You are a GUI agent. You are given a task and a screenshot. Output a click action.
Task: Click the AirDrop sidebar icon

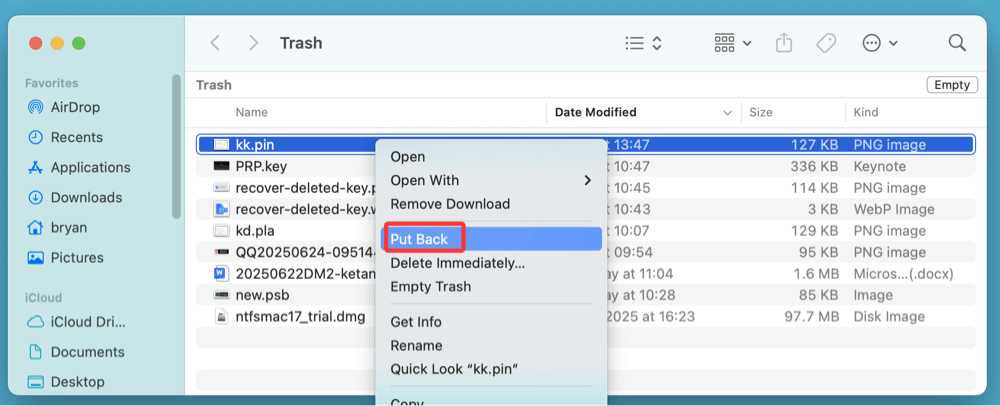[36, 107]
